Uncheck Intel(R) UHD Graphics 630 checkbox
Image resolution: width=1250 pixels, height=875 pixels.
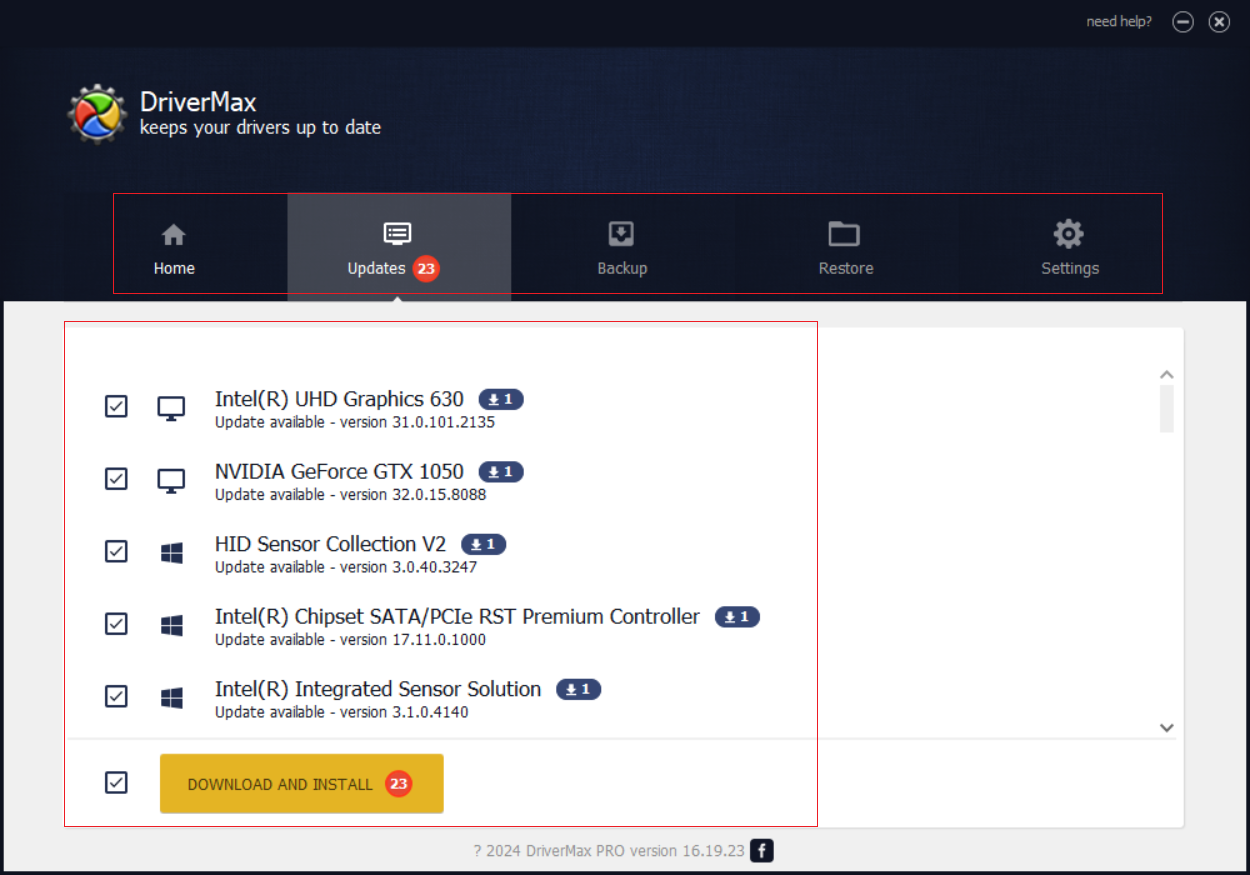(x=116, y=406)
